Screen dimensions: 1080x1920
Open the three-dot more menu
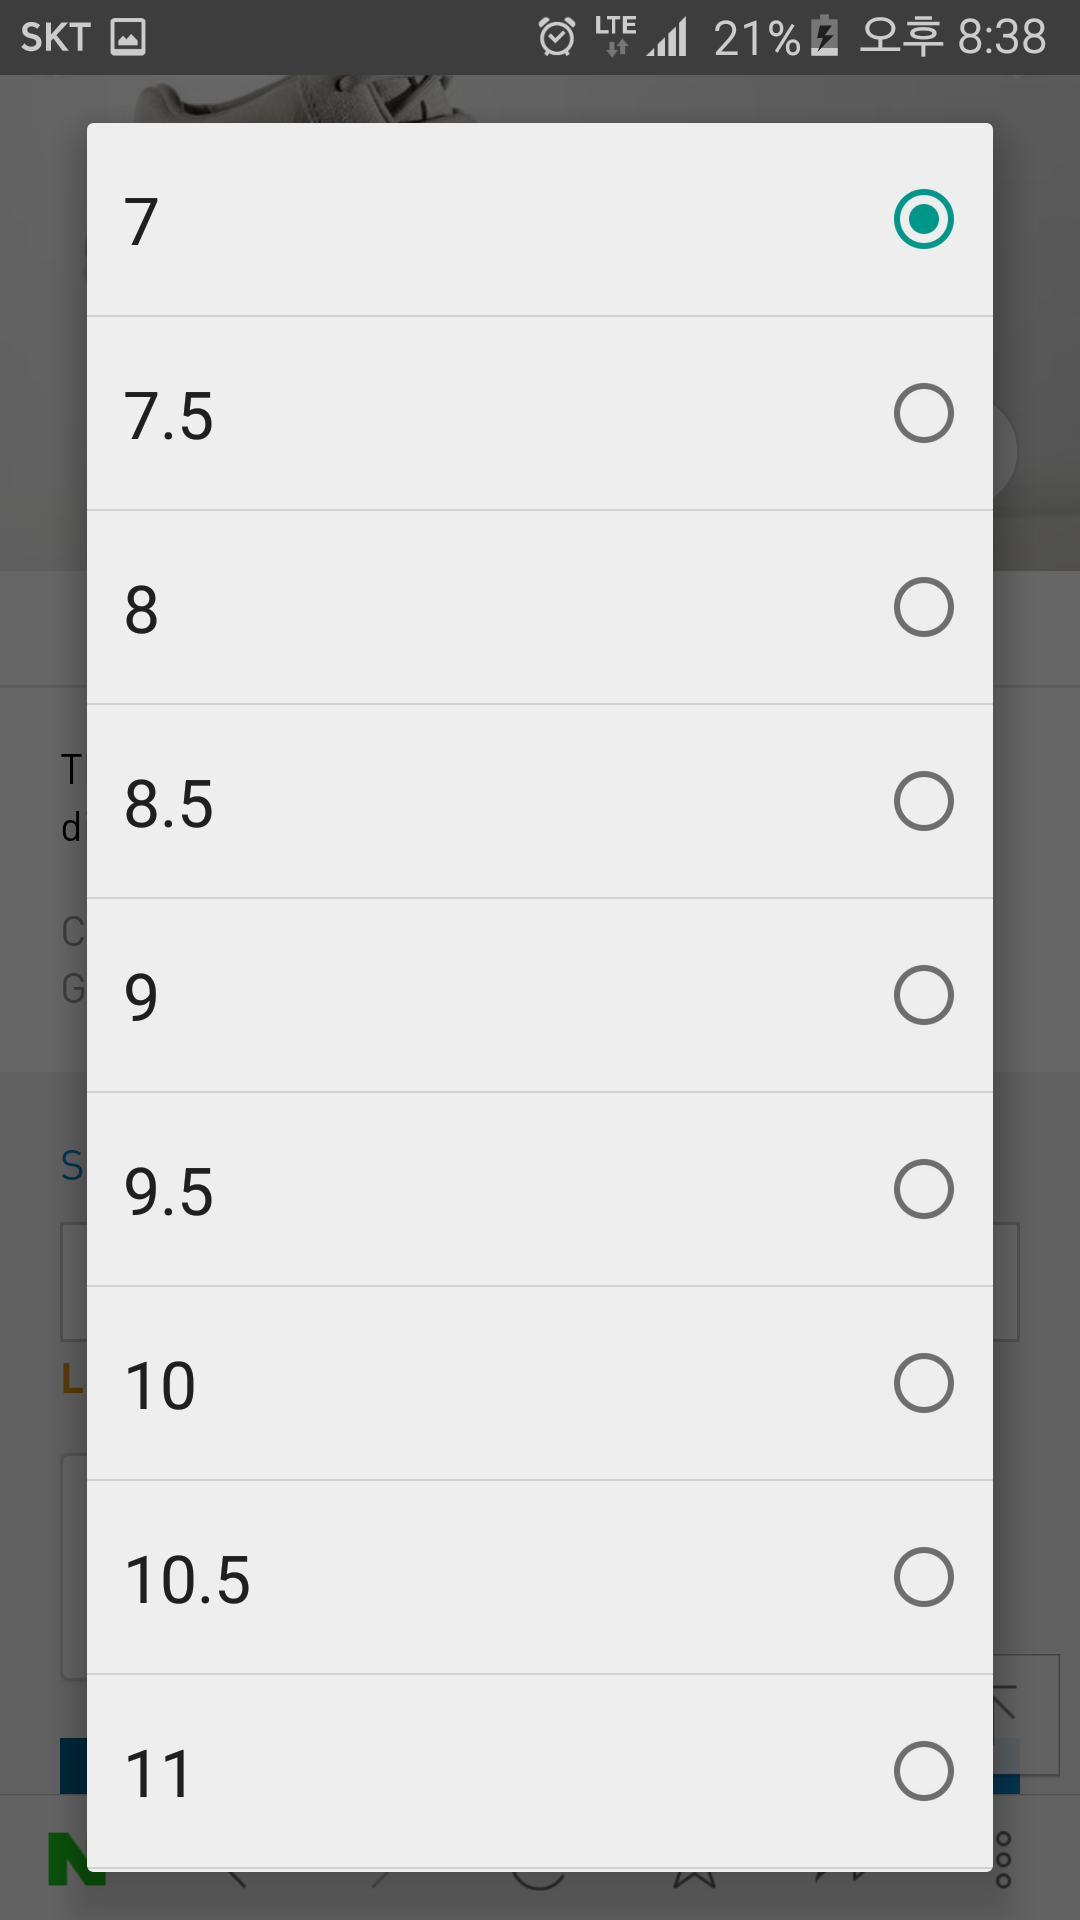point(1004,1860)
